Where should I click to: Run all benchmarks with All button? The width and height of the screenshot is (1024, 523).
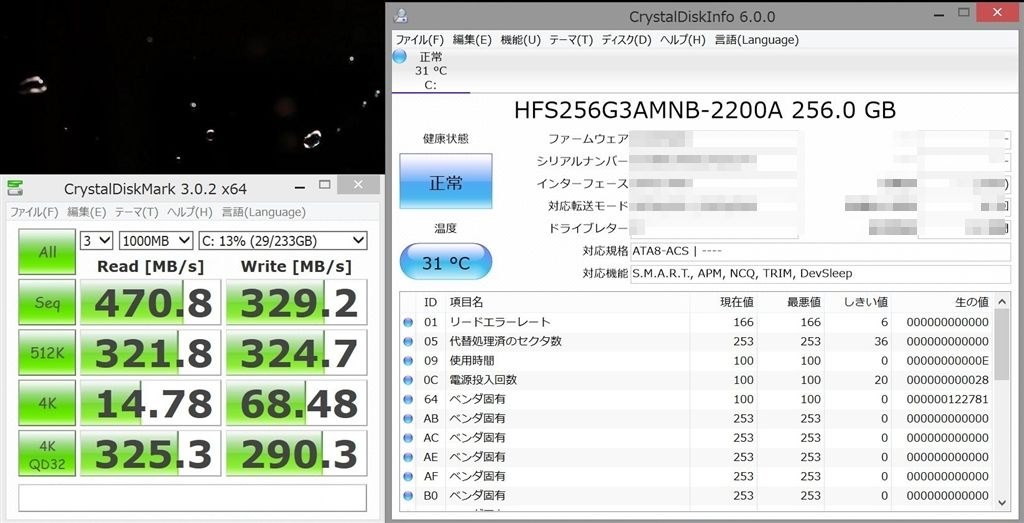click(46, 251)
